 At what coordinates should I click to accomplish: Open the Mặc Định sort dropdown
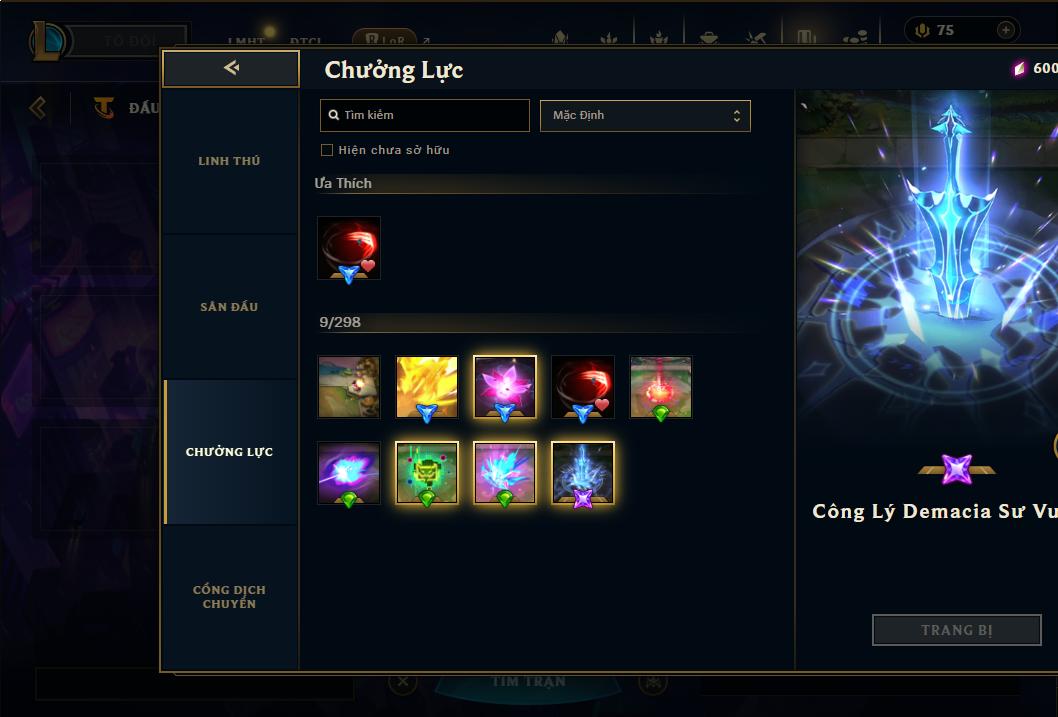point(645,115)
